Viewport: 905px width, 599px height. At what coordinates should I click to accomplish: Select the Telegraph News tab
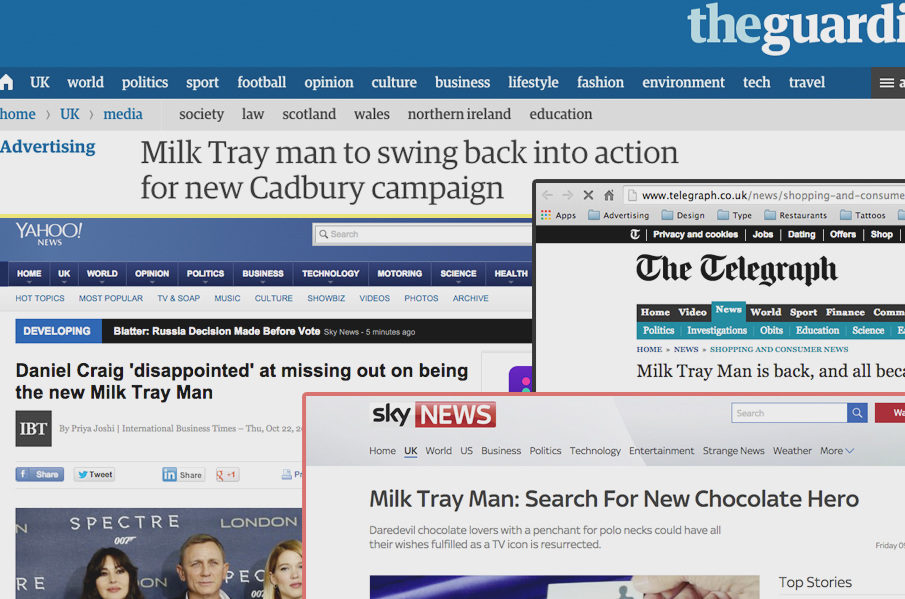pyautogui.click(x=728, y=310)
